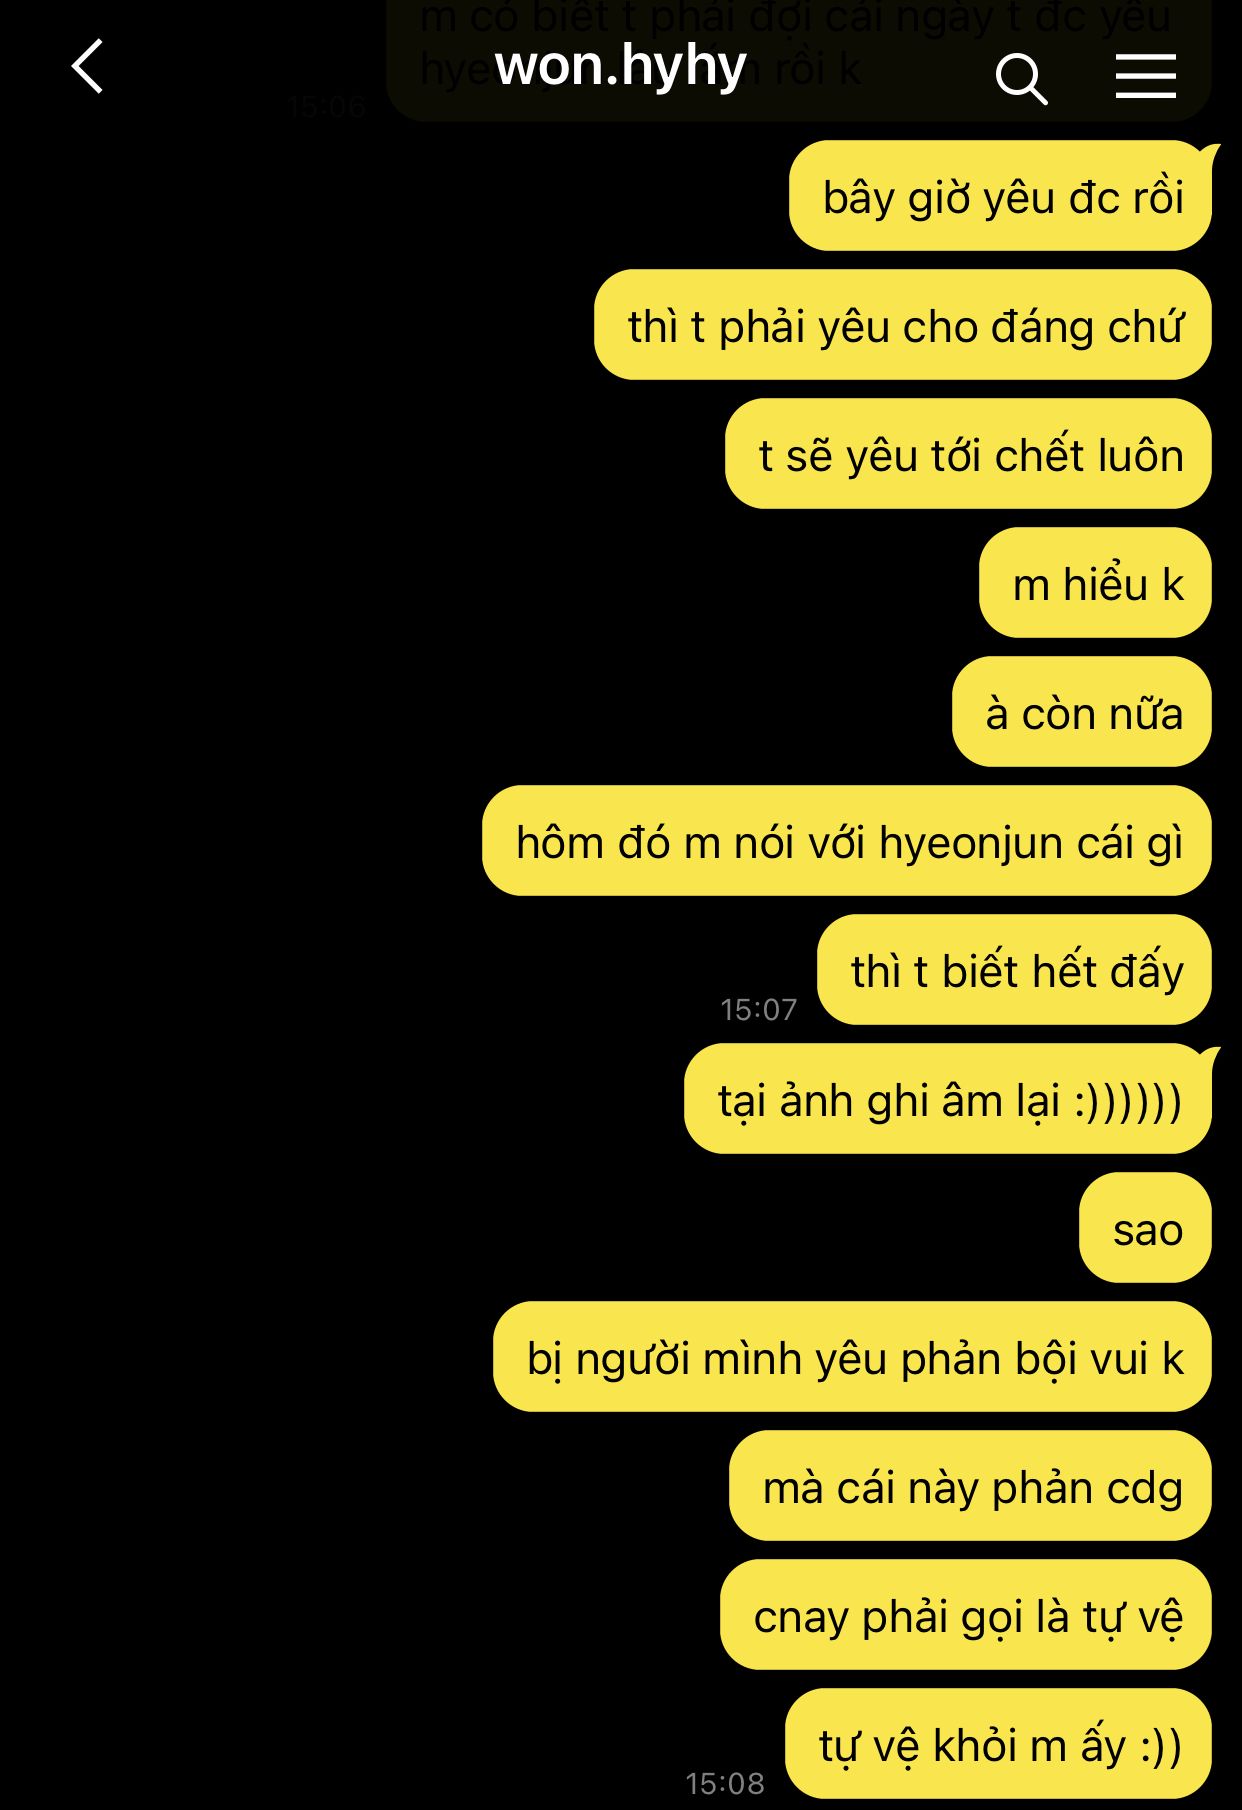The height and width of the screenshot is (1810, 1242).
Task: Tap the 15:08 timestamp label
Action: (x=725, y=1783)
